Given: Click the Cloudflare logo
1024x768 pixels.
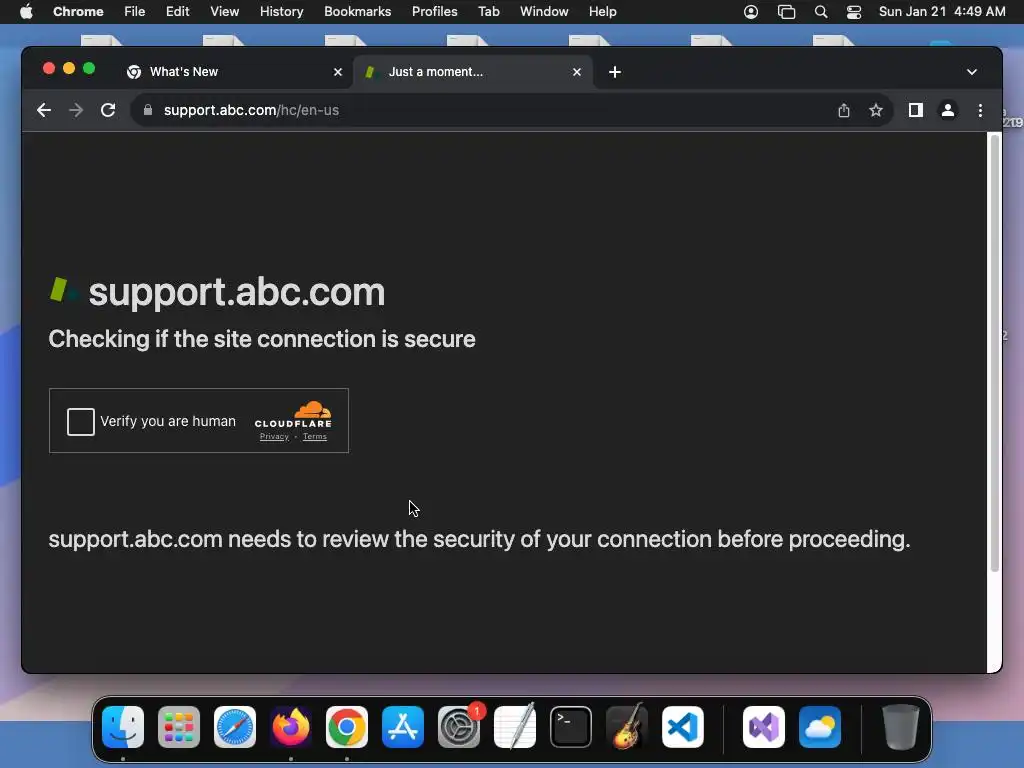Looking at the screenshot, I should pos(293,415).
